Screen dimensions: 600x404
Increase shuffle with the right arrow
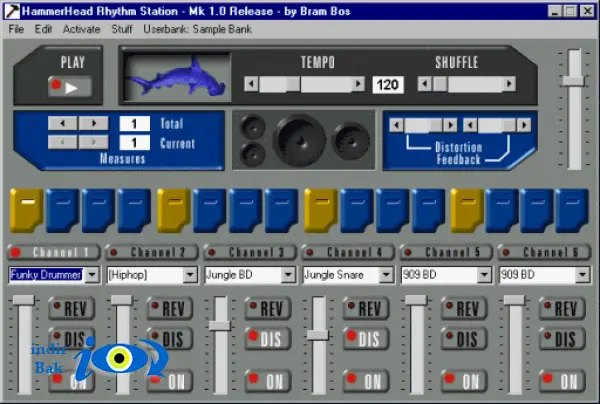click(x=509, y=84)
